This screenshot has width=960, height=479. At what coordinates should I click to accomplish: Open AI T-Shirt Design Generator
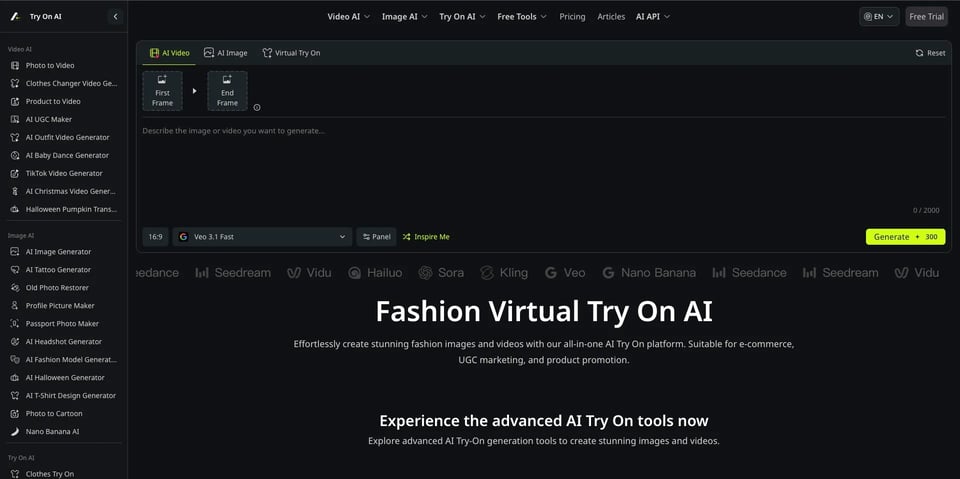64,396
